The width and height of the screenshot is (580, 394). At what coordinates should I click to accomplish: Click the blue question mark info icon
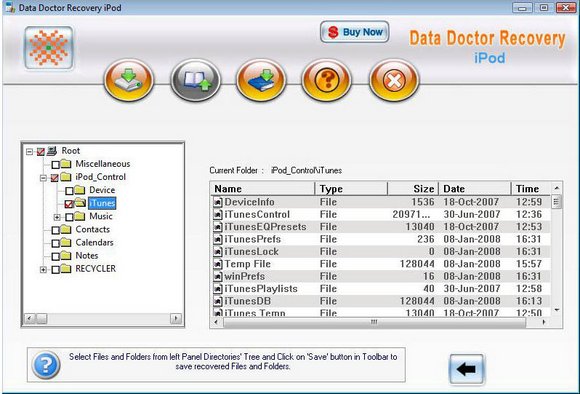(45, 365)
